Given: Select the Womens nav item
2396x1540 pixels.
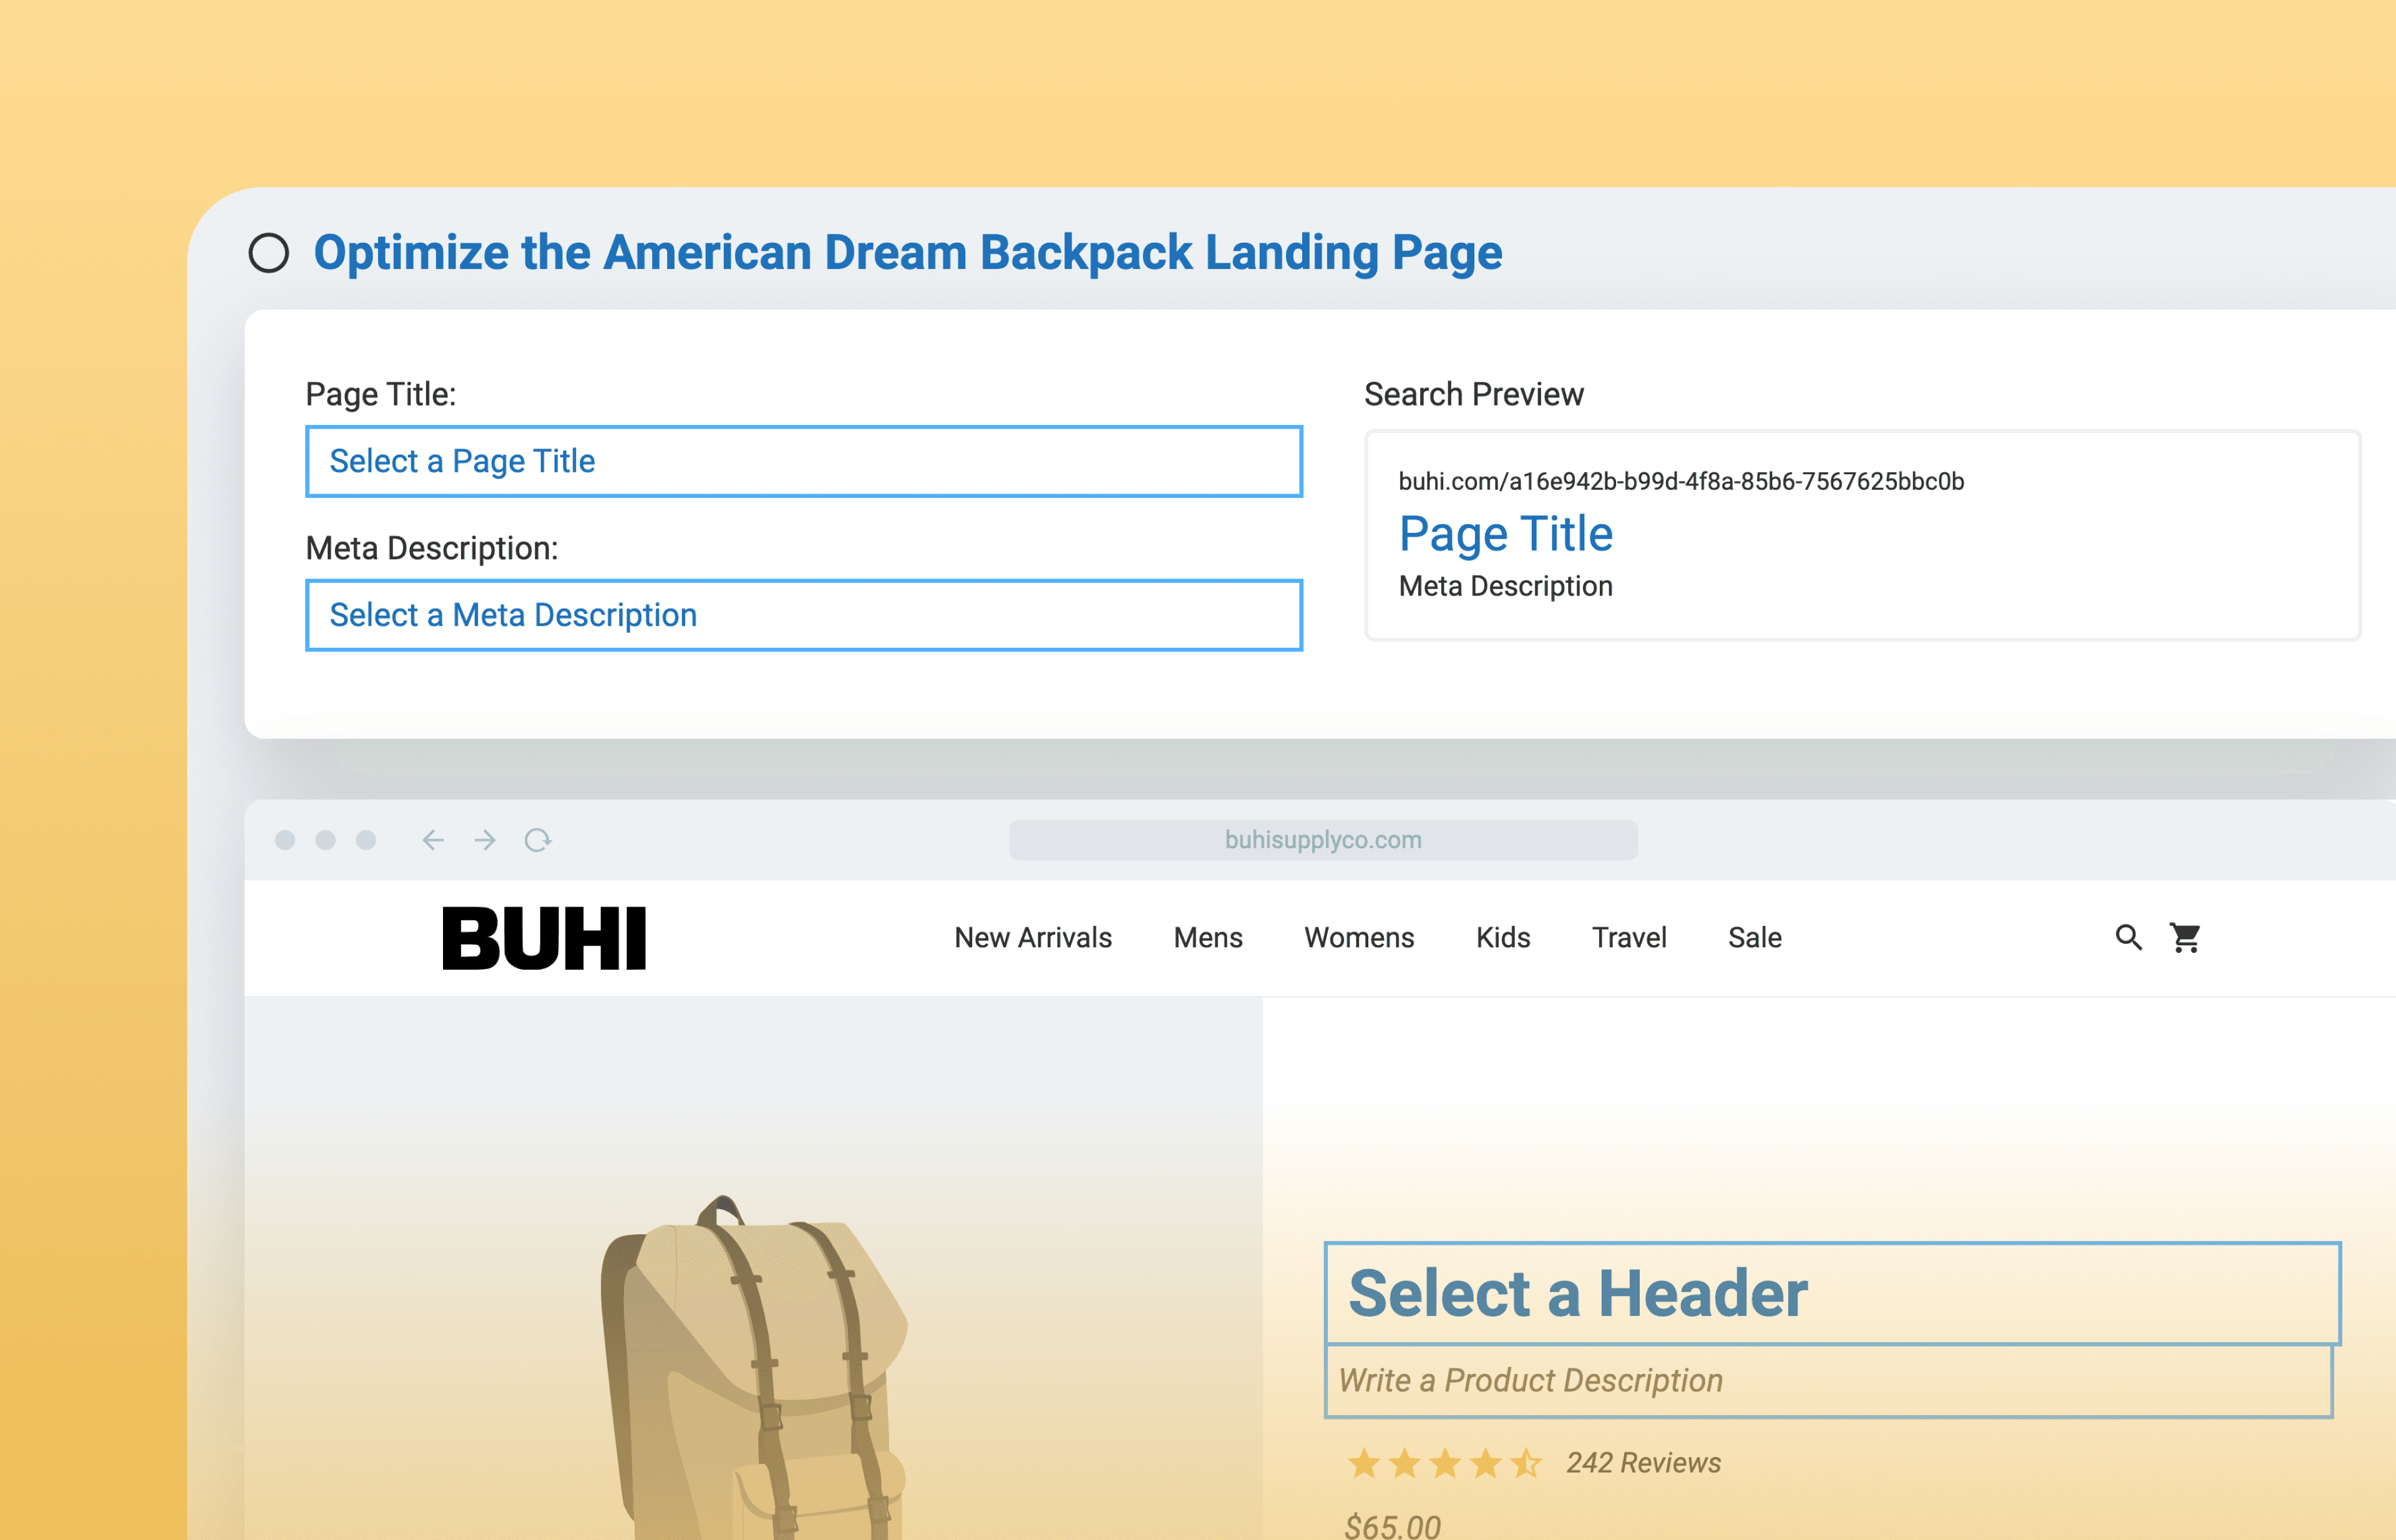Looking at the screenshot, I should point(1358,938).
